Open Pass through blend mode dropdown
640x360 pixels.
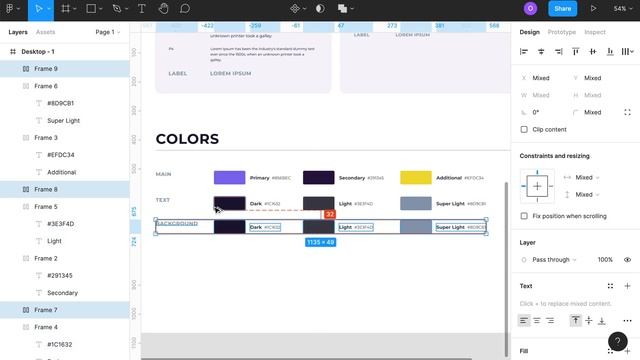point(554,260)
